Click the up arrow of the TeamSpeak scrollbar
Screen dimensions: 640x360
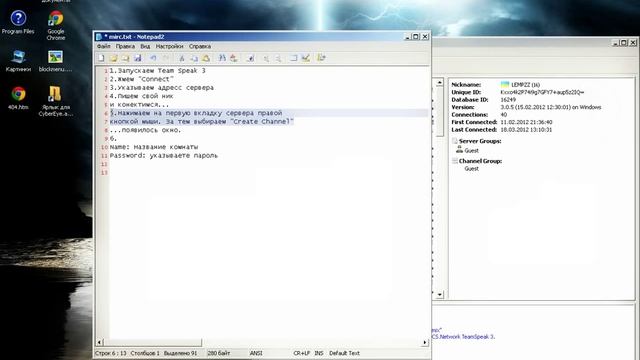click(x=440, y=82)
